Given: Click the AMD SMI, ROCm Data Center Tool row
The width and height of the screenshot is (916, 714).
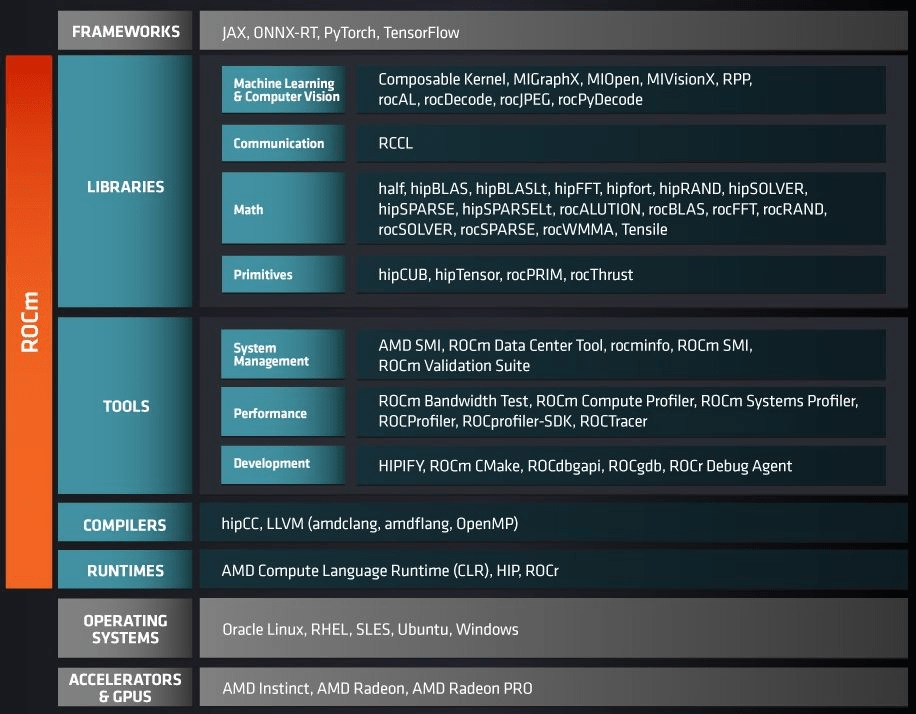Looking at the screenshot, I should pyautogui.click(x=622, y=355).
